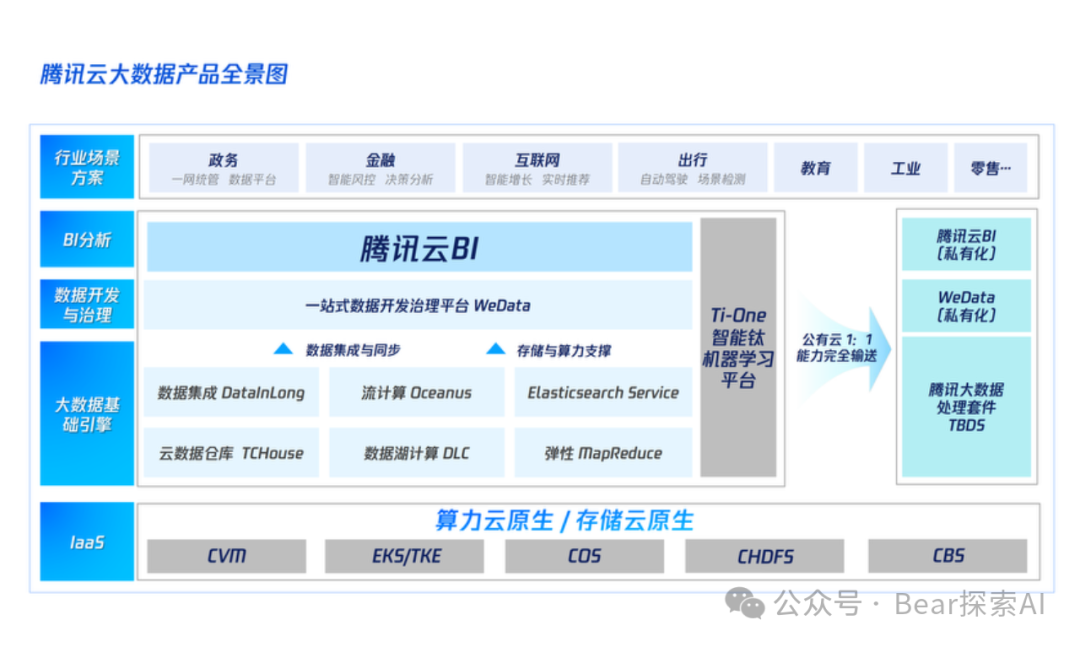
Task: Select the 数据集成 DataInLong box
Action: 231,392
